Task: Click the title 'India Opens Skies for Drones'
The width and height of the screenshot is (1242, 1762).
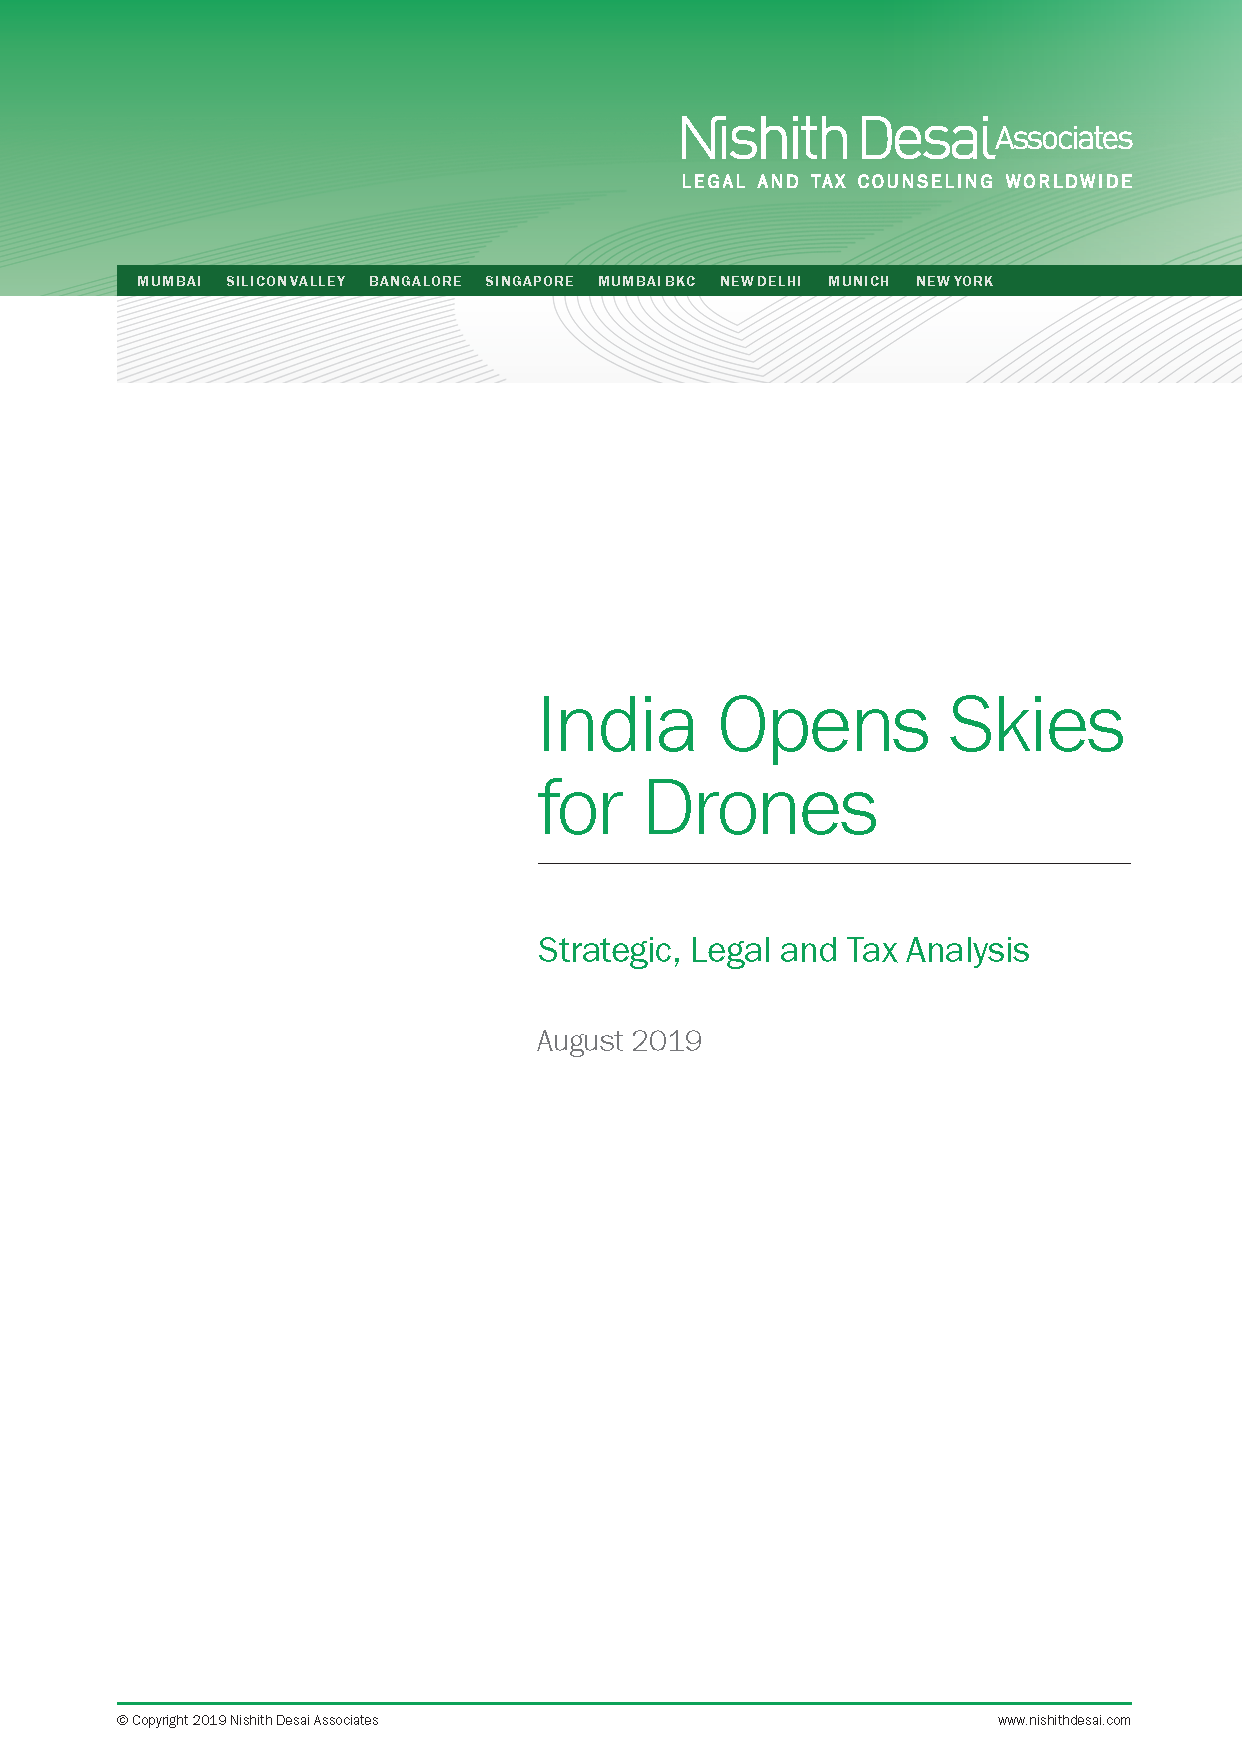Action: pyautogui.click(x=831, y=766)
